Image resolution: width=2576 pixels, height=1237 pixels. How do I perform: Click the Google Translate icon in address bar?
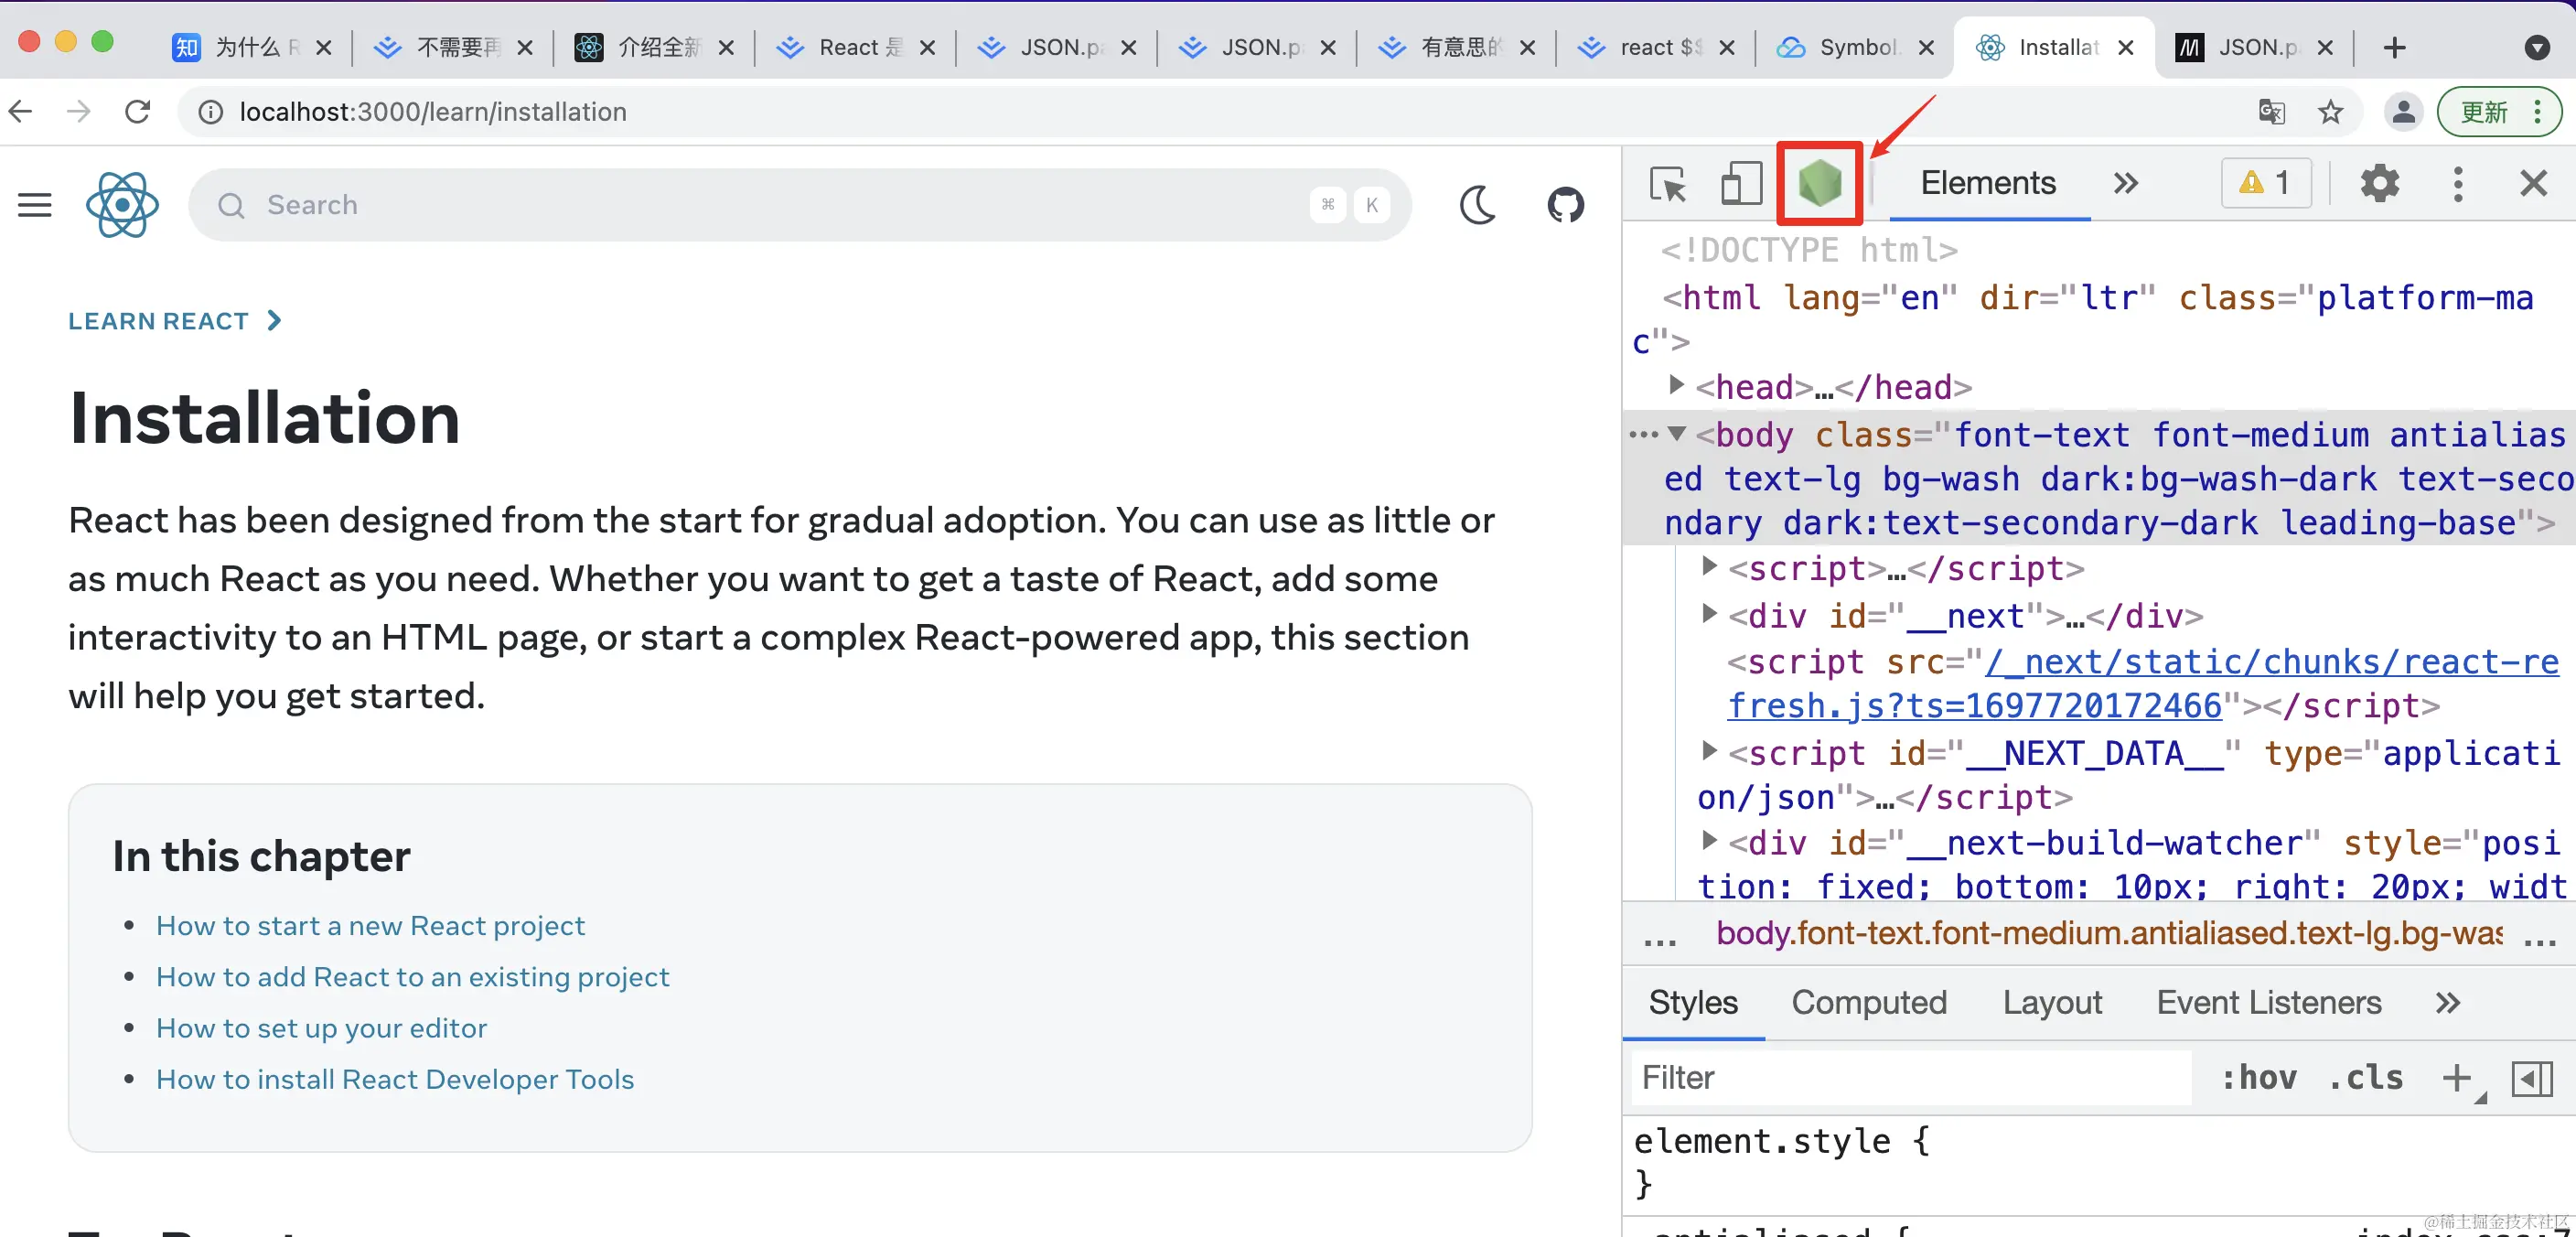[x=2271, y=112]
